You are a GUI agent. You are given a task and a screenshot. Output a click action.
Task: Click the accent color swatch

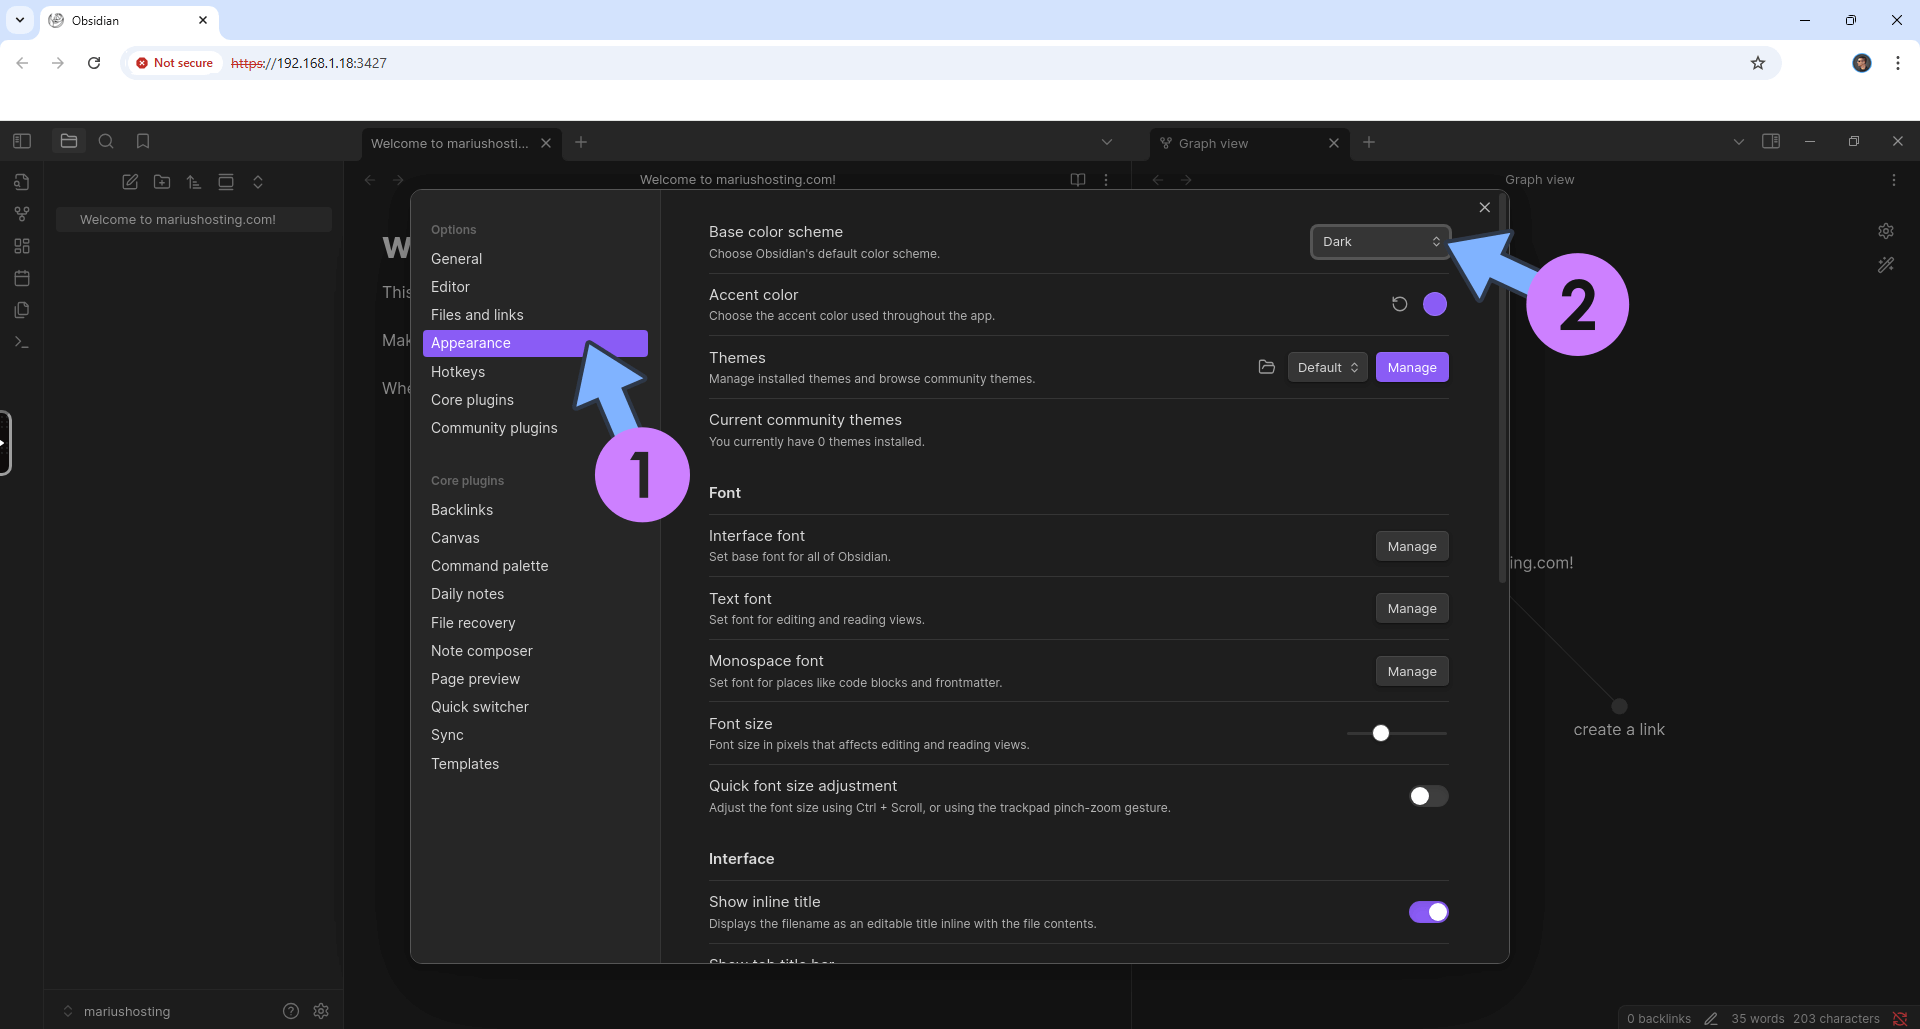[x=1435, y=304]
